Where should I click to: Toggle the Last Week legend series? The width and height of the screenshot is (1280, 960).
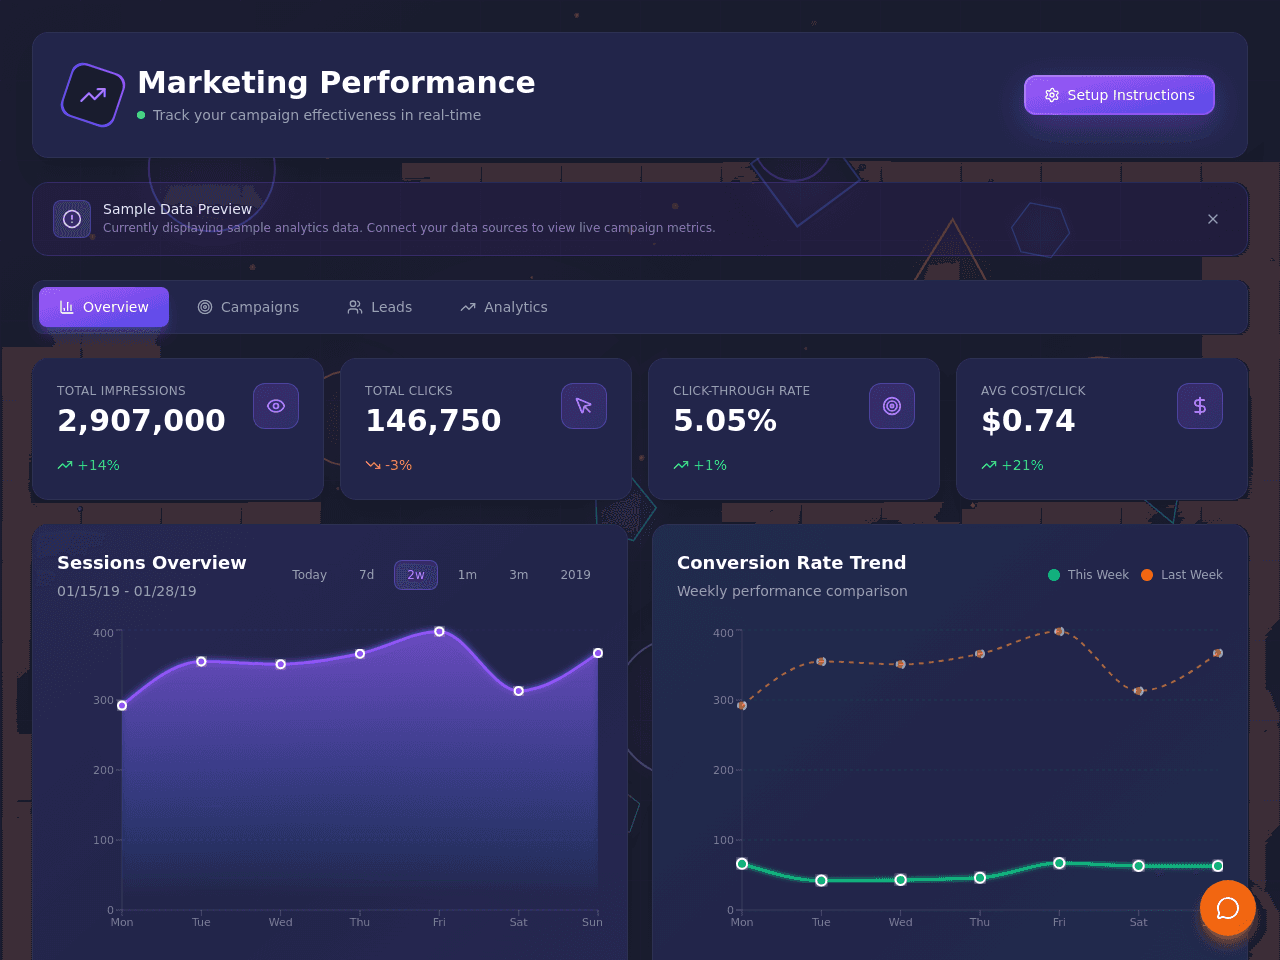(1182, 575)
